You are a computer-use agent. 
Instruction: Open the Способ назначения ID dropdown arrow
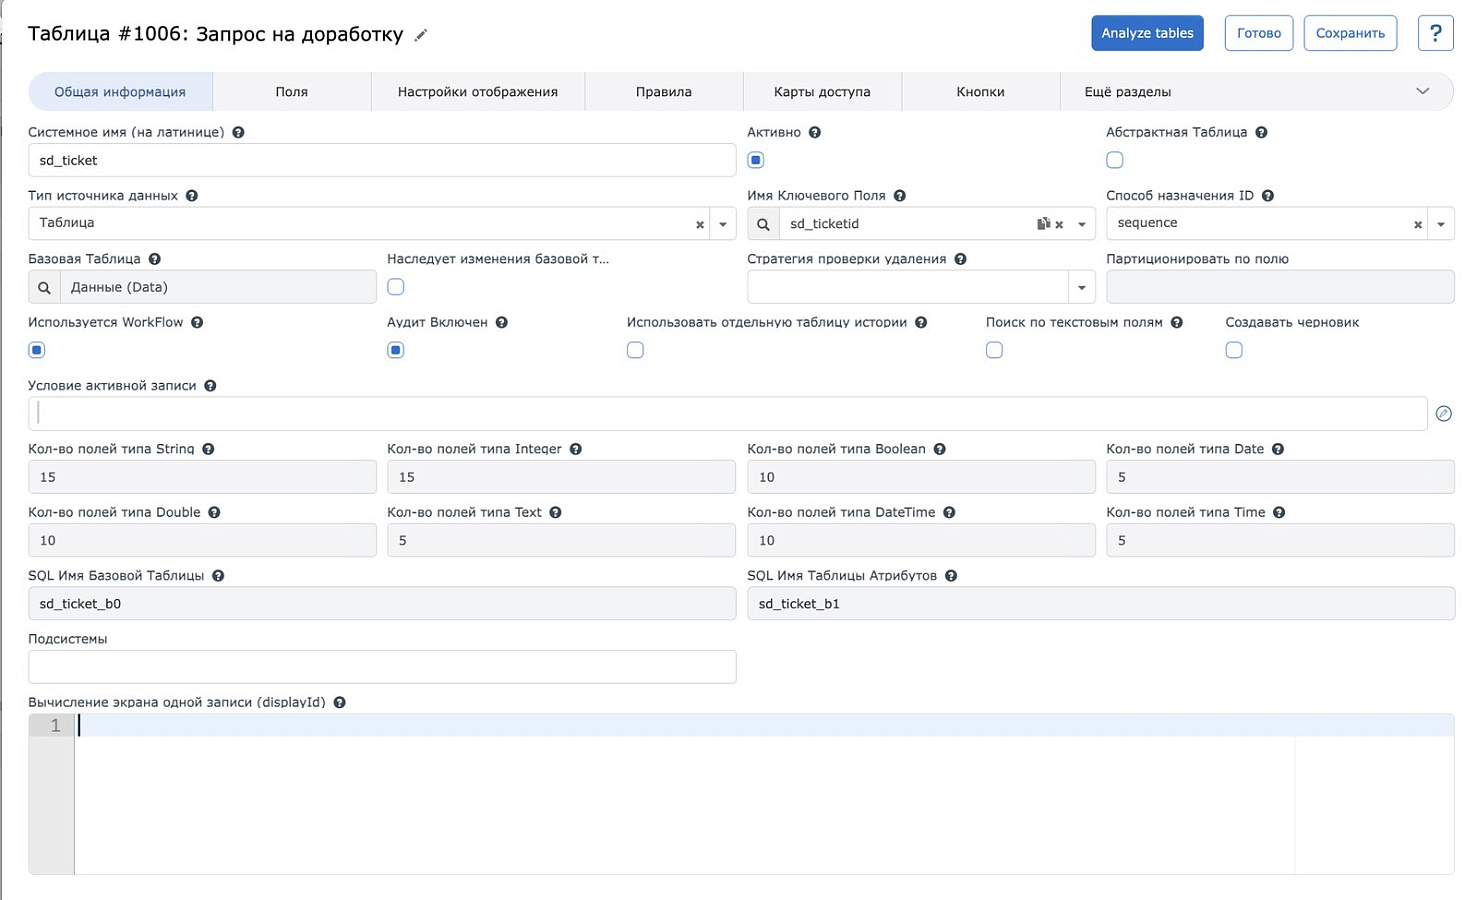[1441, 224]
